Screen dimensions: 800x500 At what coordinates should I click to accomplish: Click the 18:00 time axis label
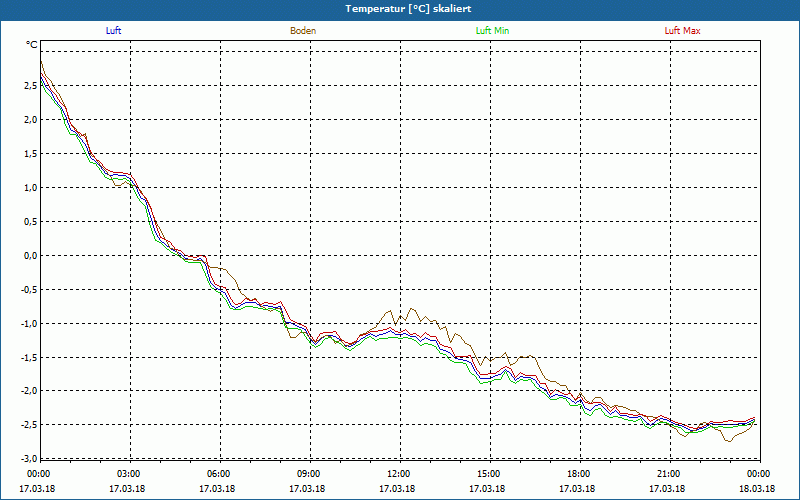[579, 474]
